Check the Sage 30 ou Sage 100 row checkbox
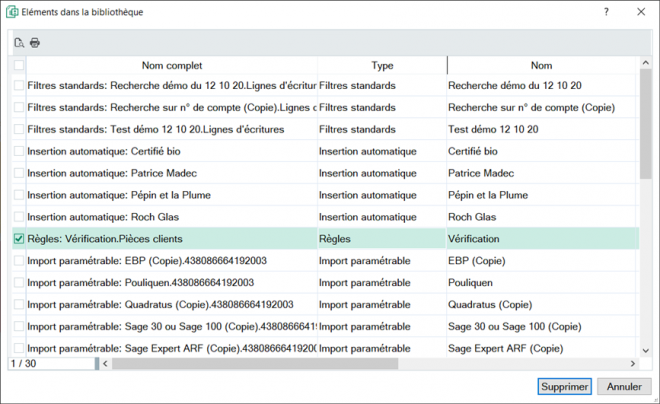The width and height of the screenshot is (660, 404). (x=19, y=326)
